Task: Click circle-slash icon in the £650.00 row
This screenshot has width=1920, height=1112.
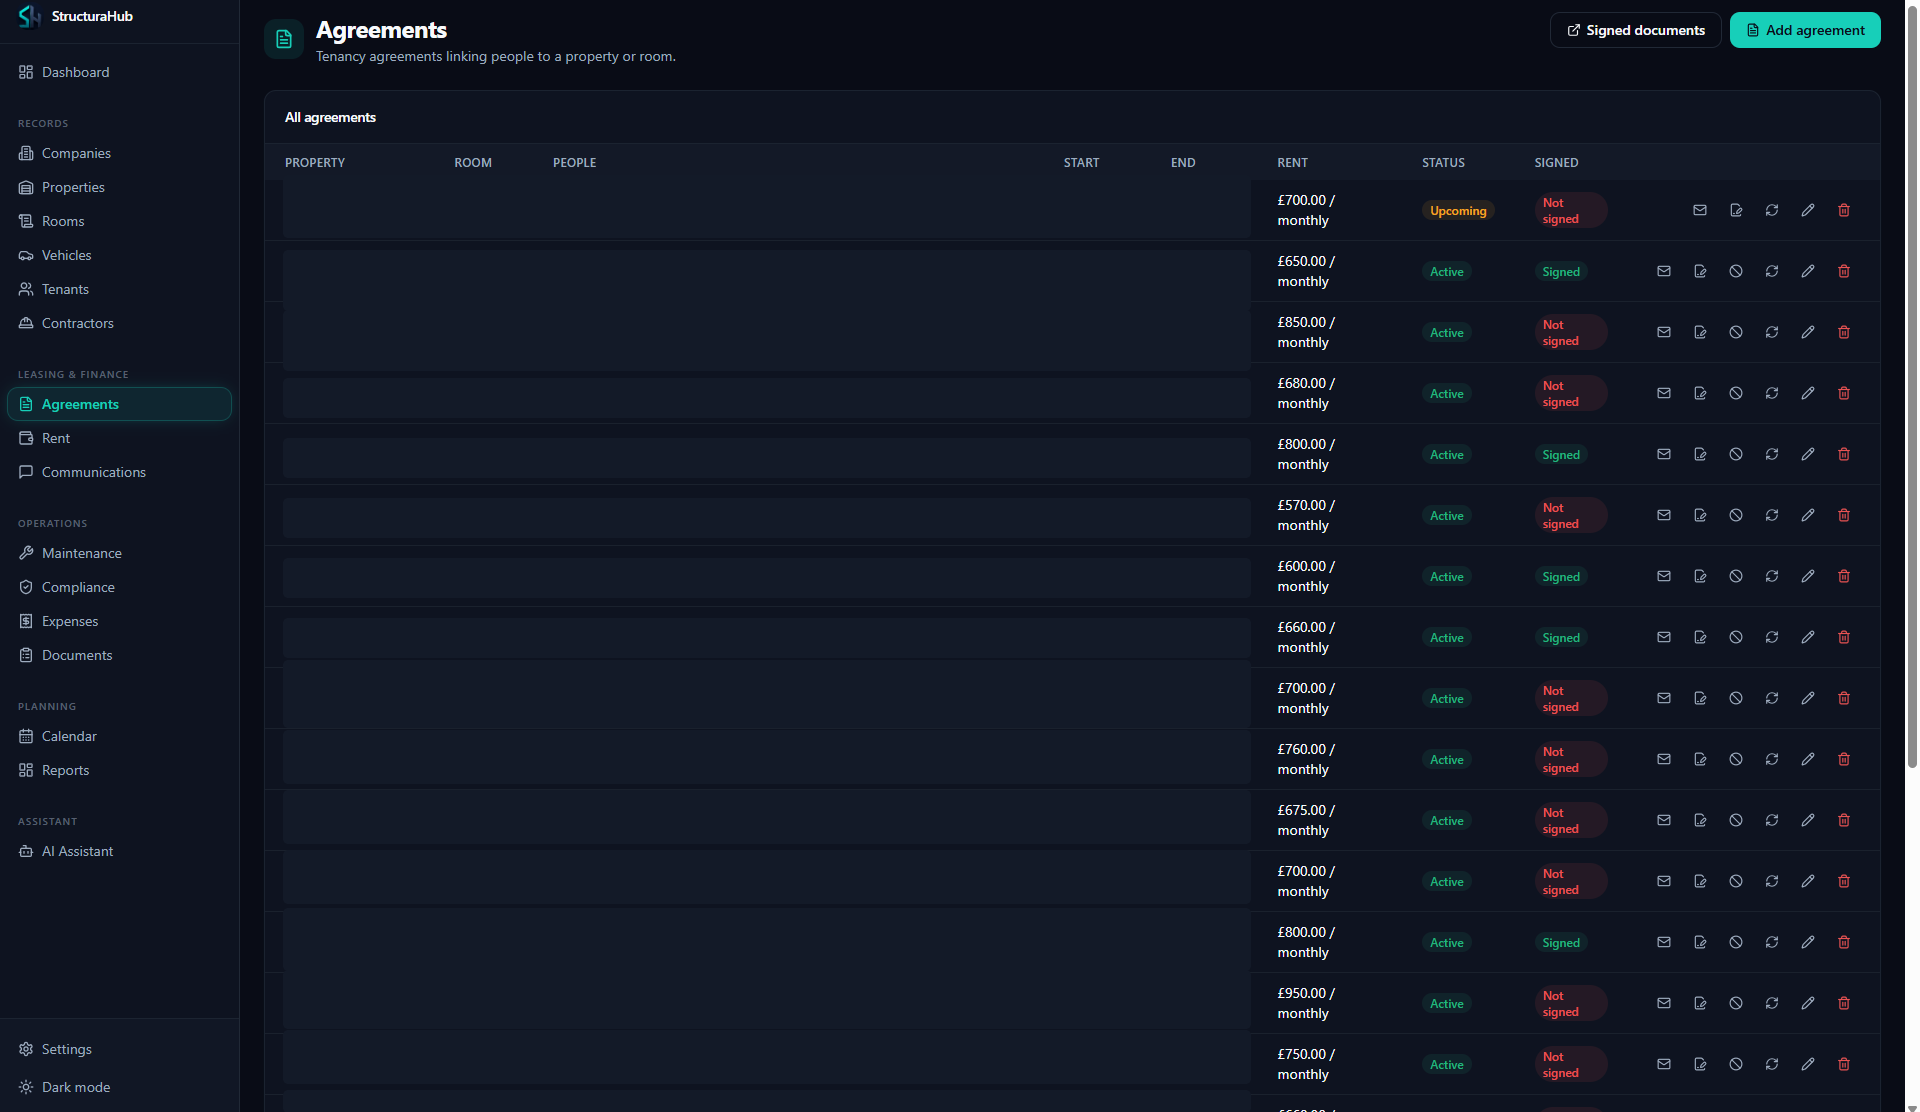Action: (x=1736, y=271)
